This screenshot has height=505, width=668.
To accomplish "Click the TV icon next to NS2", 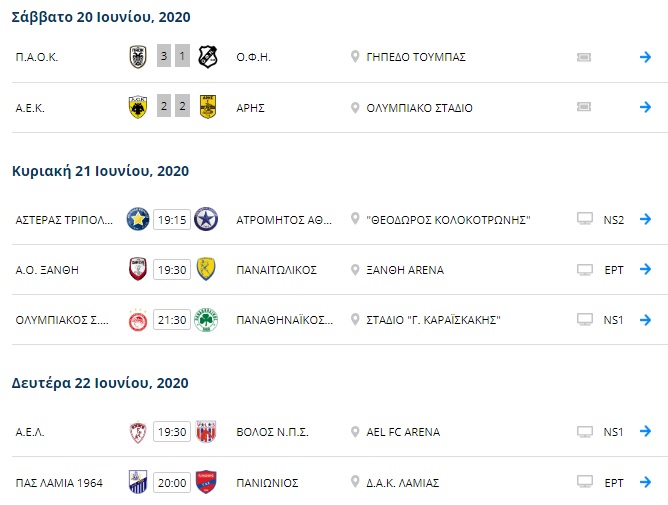I will (x=584, y=219).
